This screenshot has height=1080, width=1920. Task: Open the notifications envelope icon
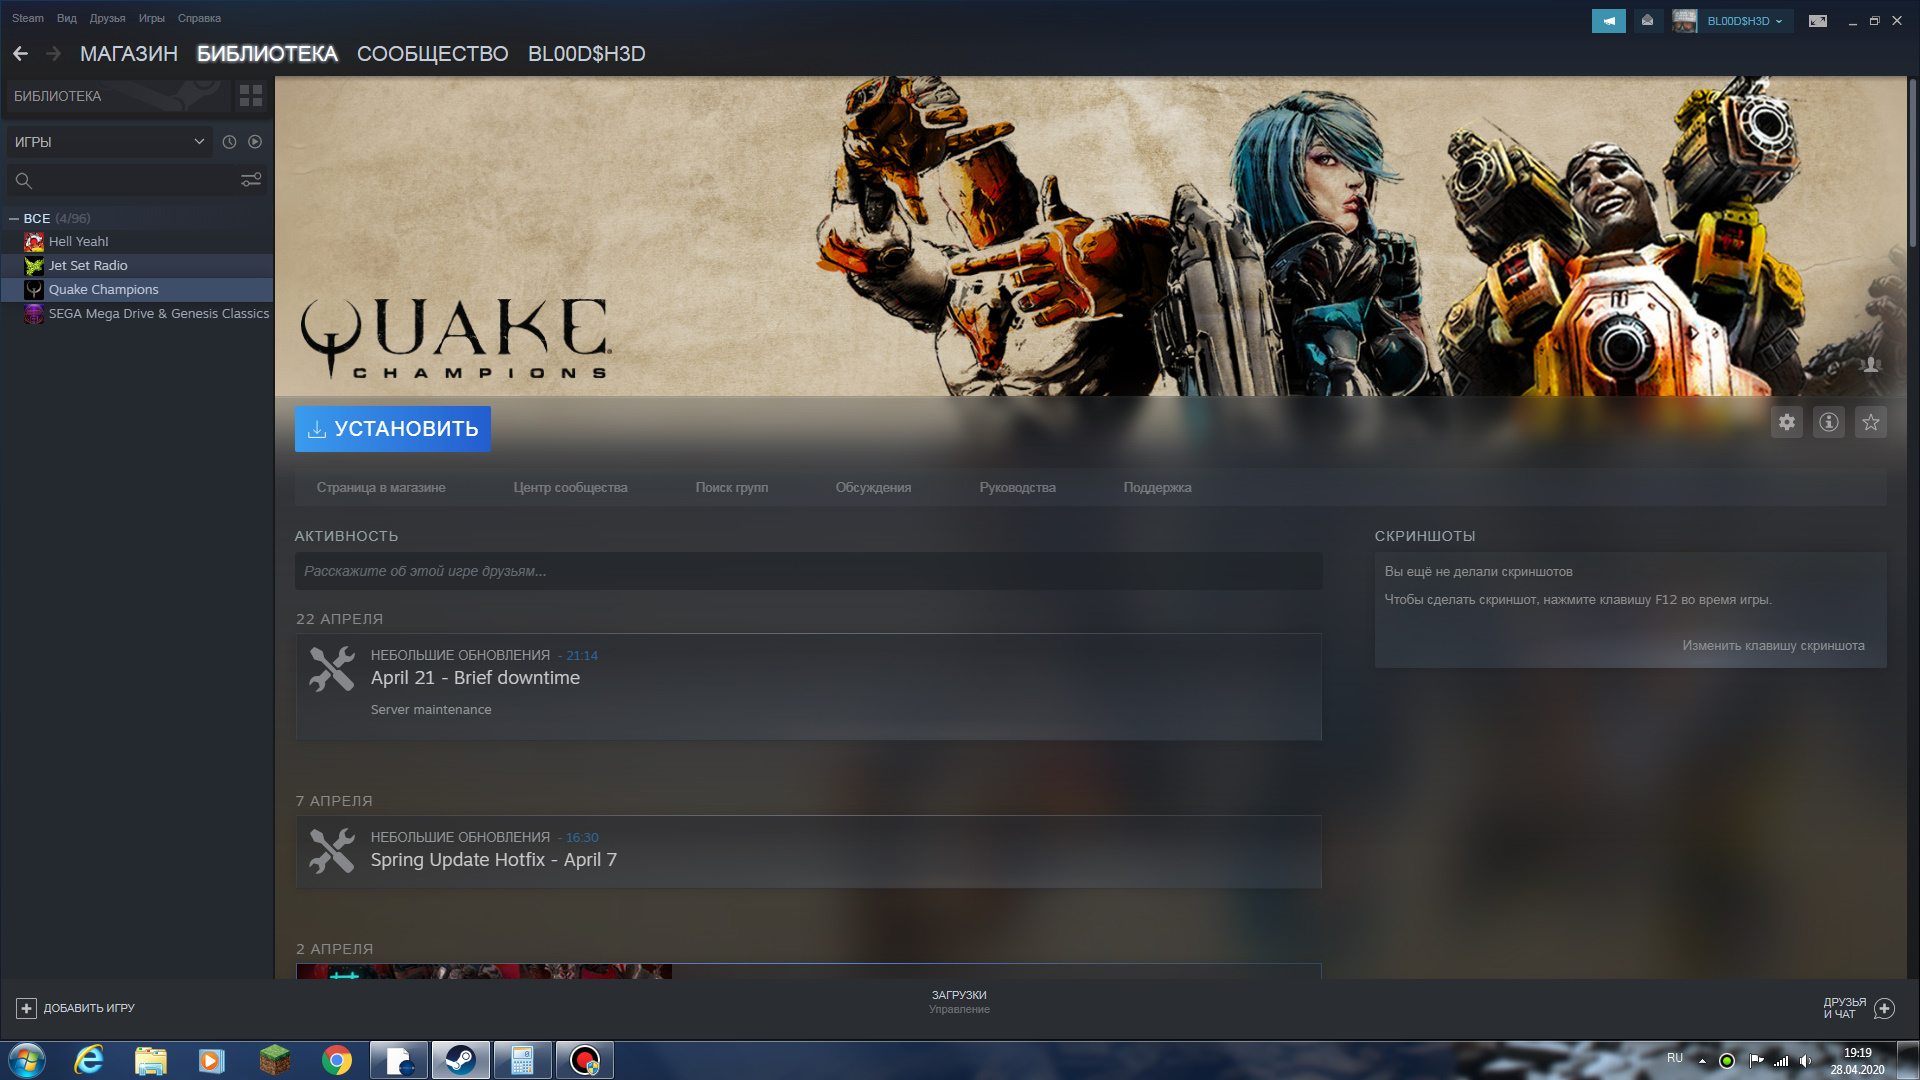click(1647, 21)
